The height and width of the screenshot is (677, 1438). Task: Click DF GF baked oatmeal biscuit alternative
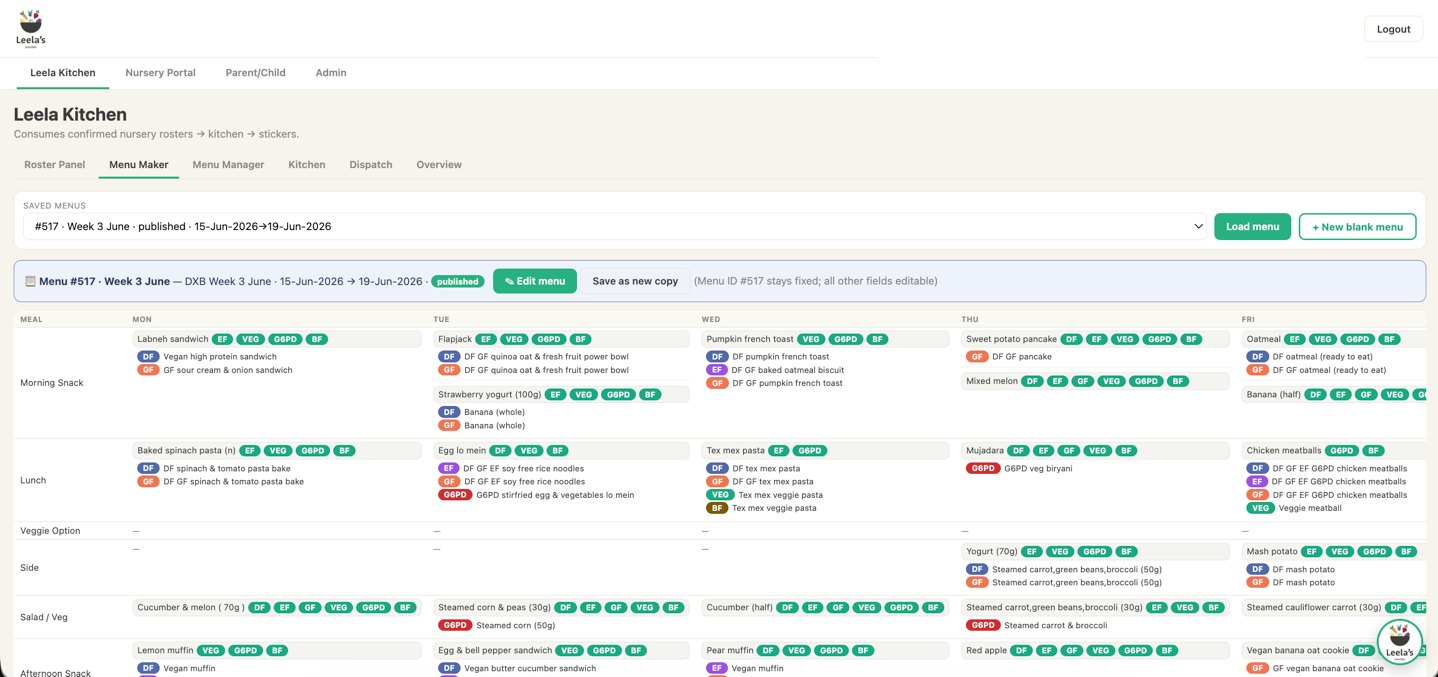(788, 370)
